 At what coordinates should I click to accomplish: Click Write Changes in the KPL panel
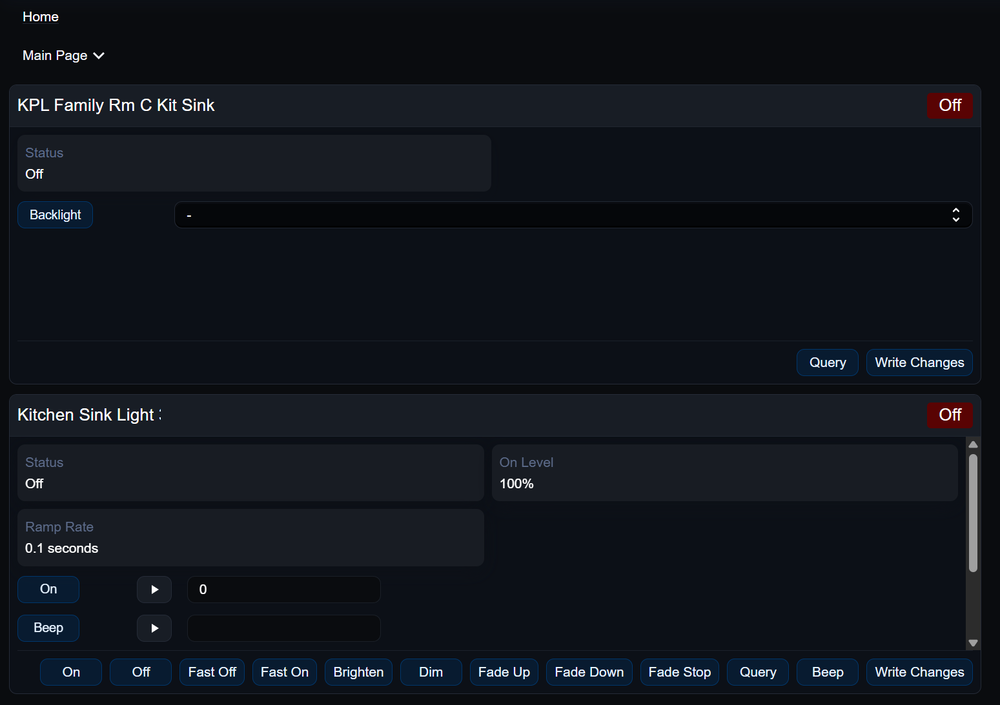pyautogui.click(x=919, y=363)
